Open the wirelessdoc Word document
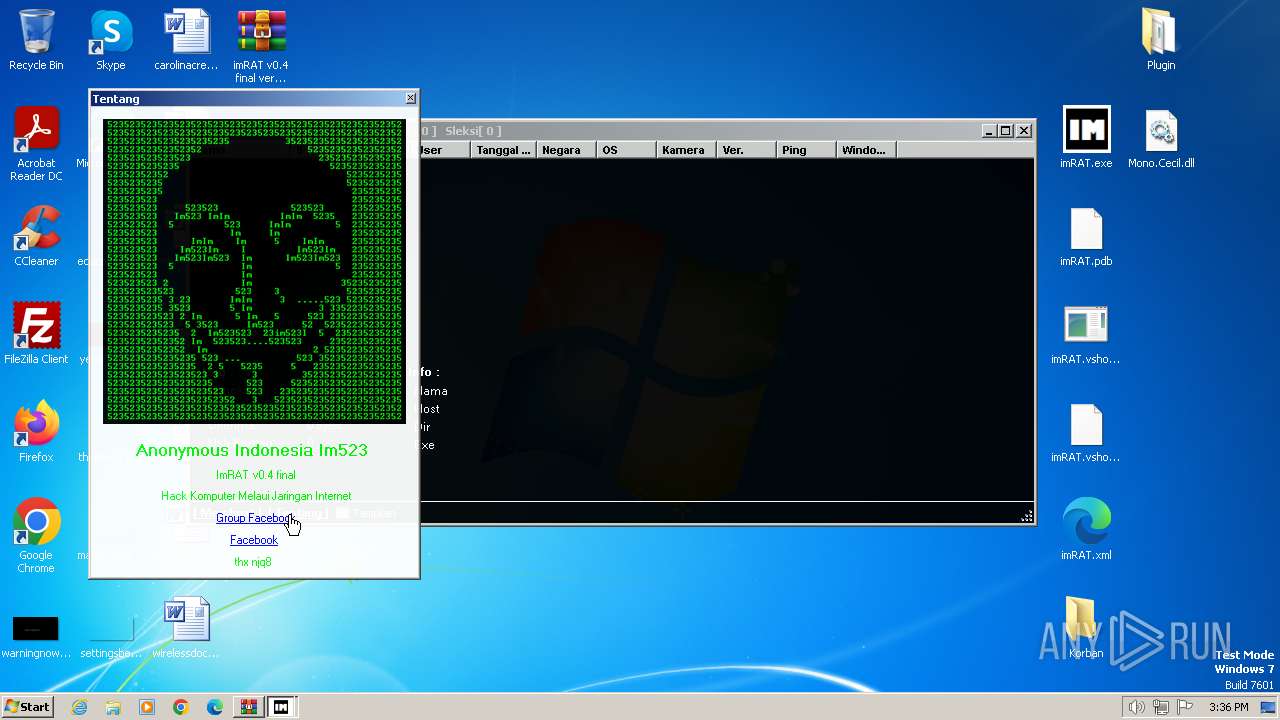The image size is (1280, 720). pos(186,628)
